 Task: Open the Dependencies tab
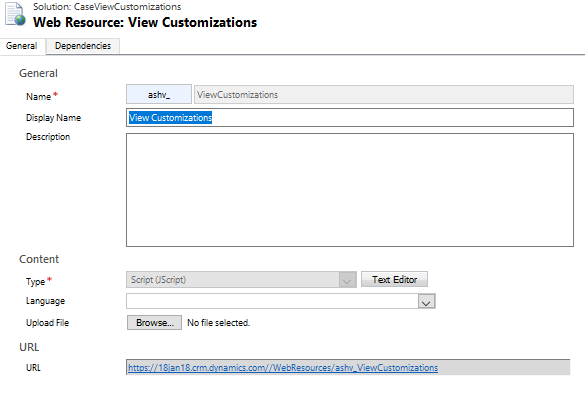pos(83,46)
